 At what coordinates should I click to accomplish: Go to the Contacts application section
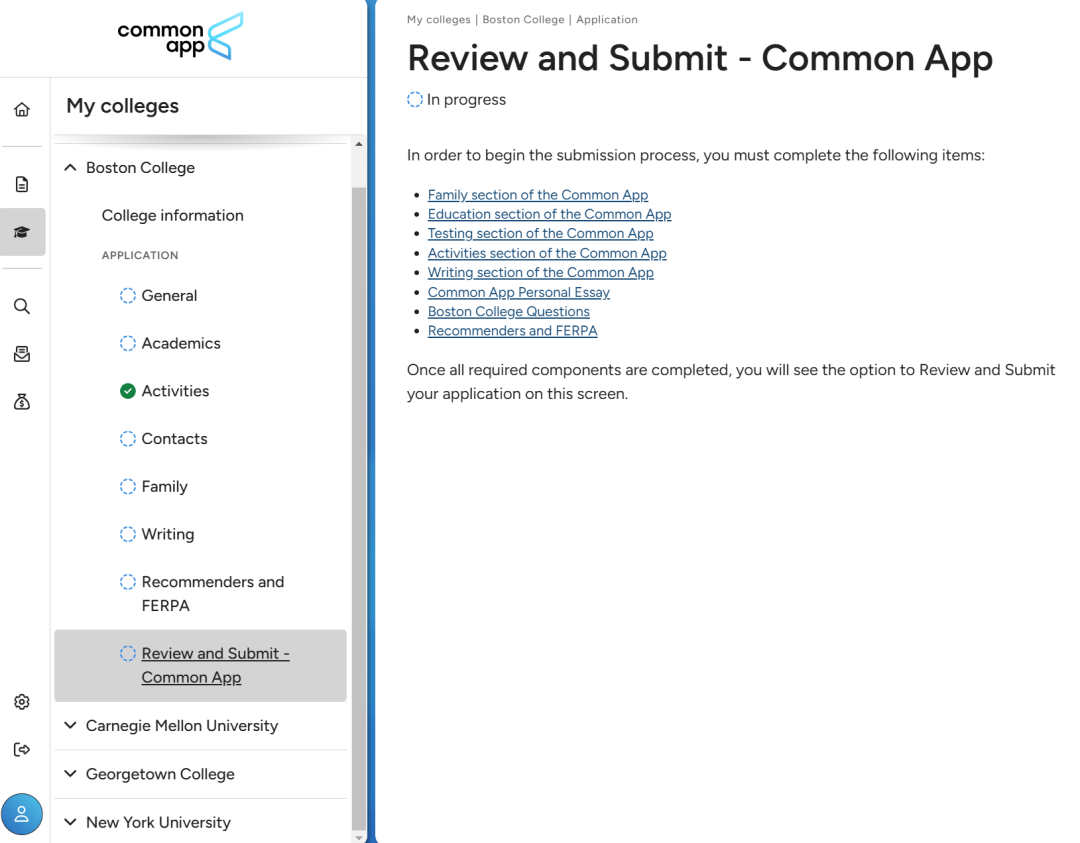[174, 439]
